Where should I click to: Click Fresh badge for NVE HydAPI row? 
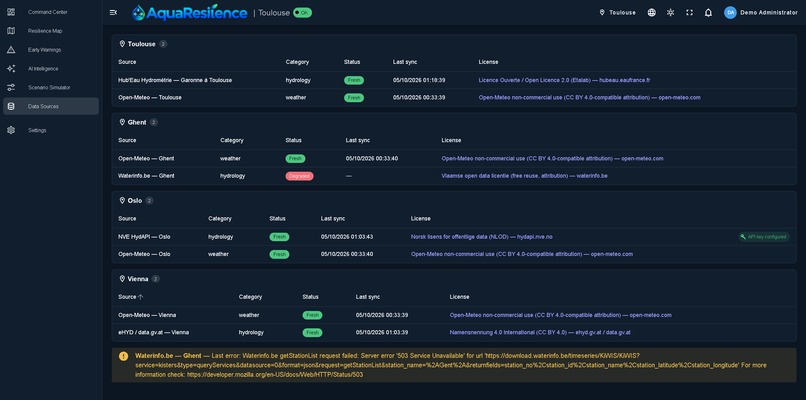(279, 237)
